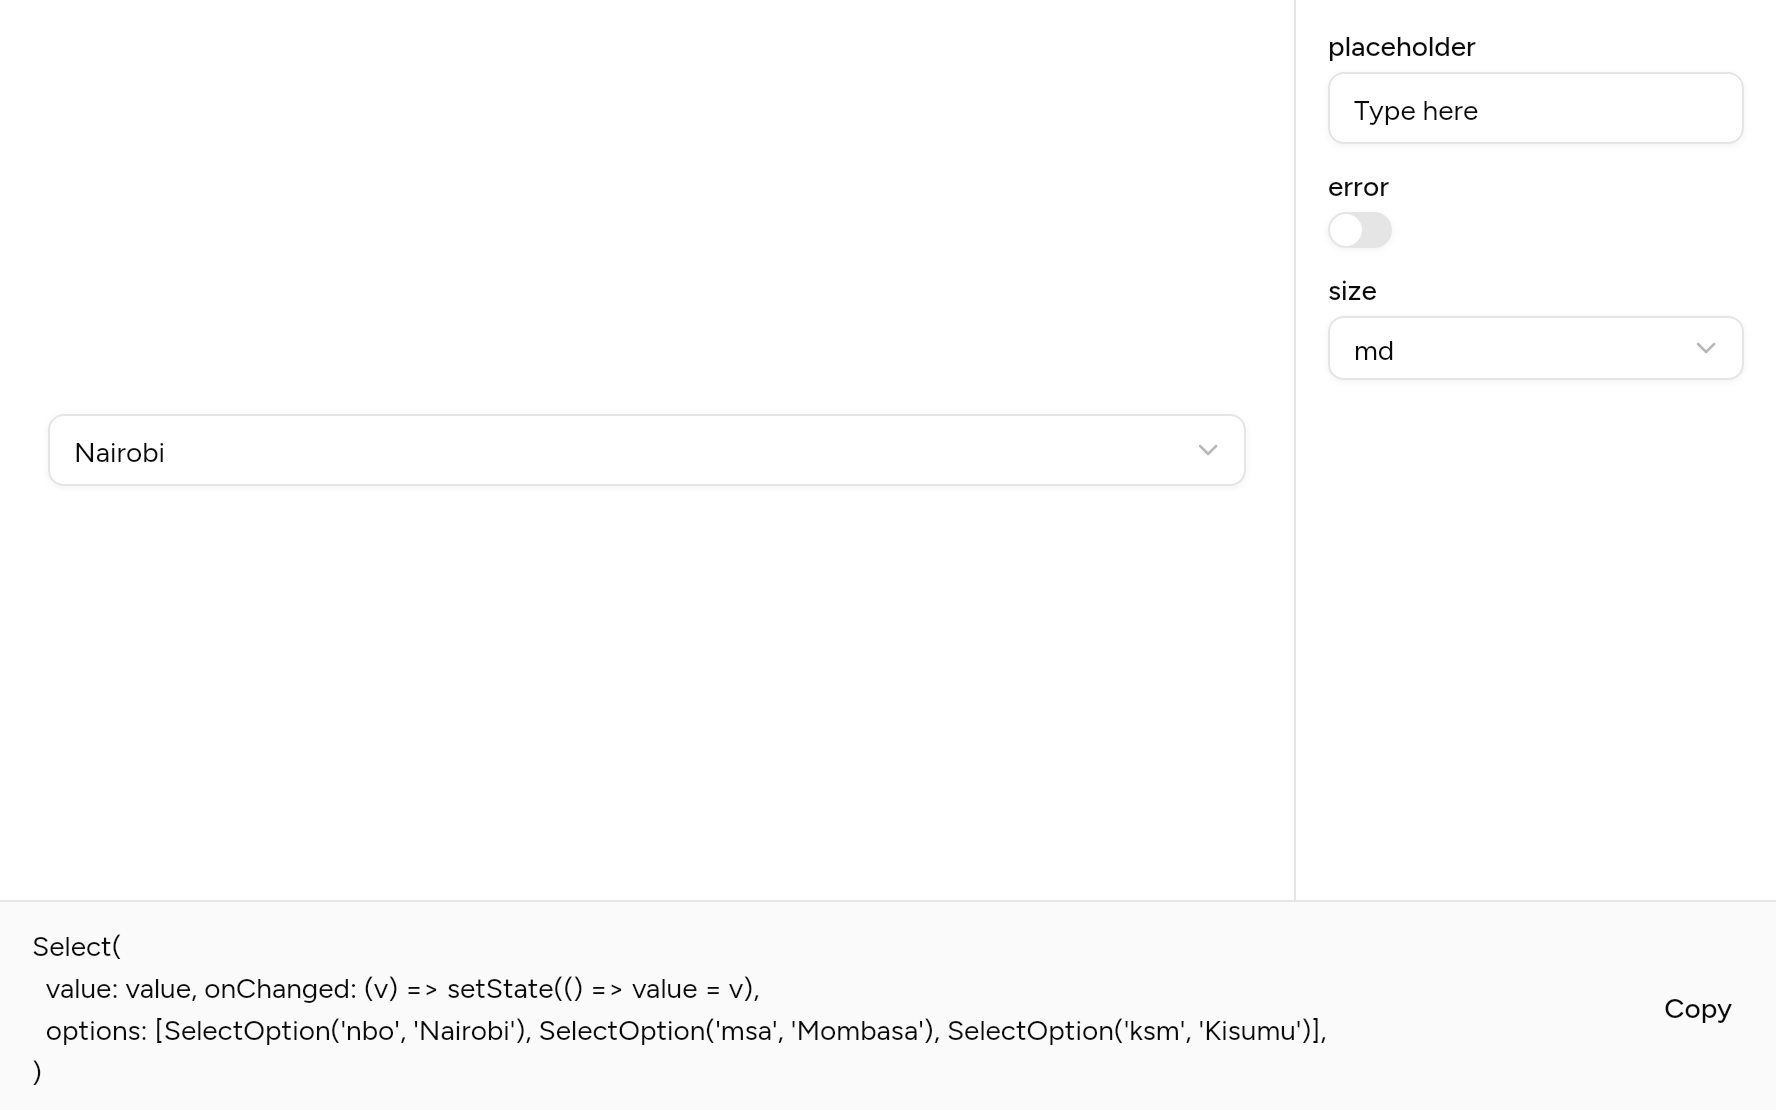Click the chevron arrow in size dropdown
This screenshot has width=1776, height=1110.
coord(1706,348)
